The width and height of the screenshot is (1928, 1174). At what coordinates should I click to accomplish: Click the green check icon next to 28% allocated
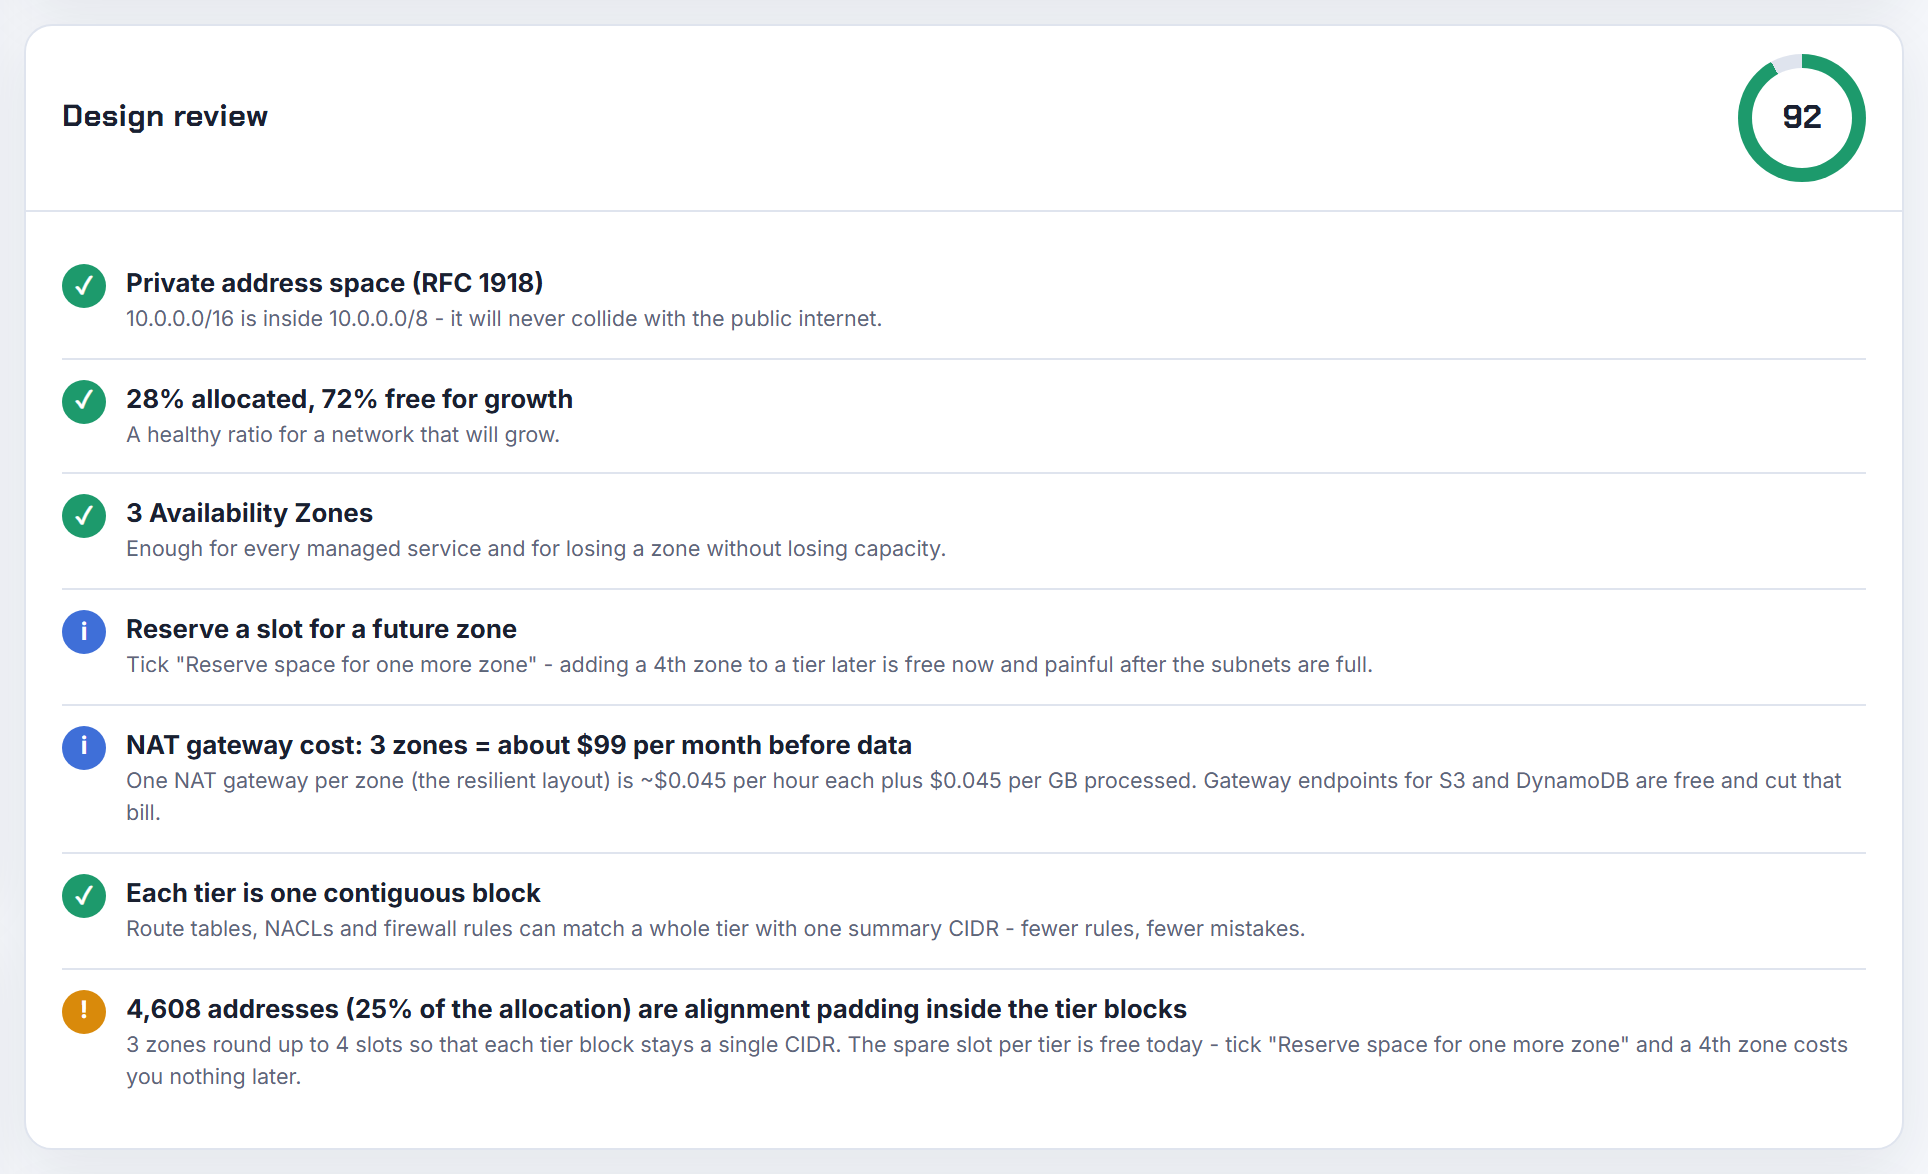coord(84,402)
